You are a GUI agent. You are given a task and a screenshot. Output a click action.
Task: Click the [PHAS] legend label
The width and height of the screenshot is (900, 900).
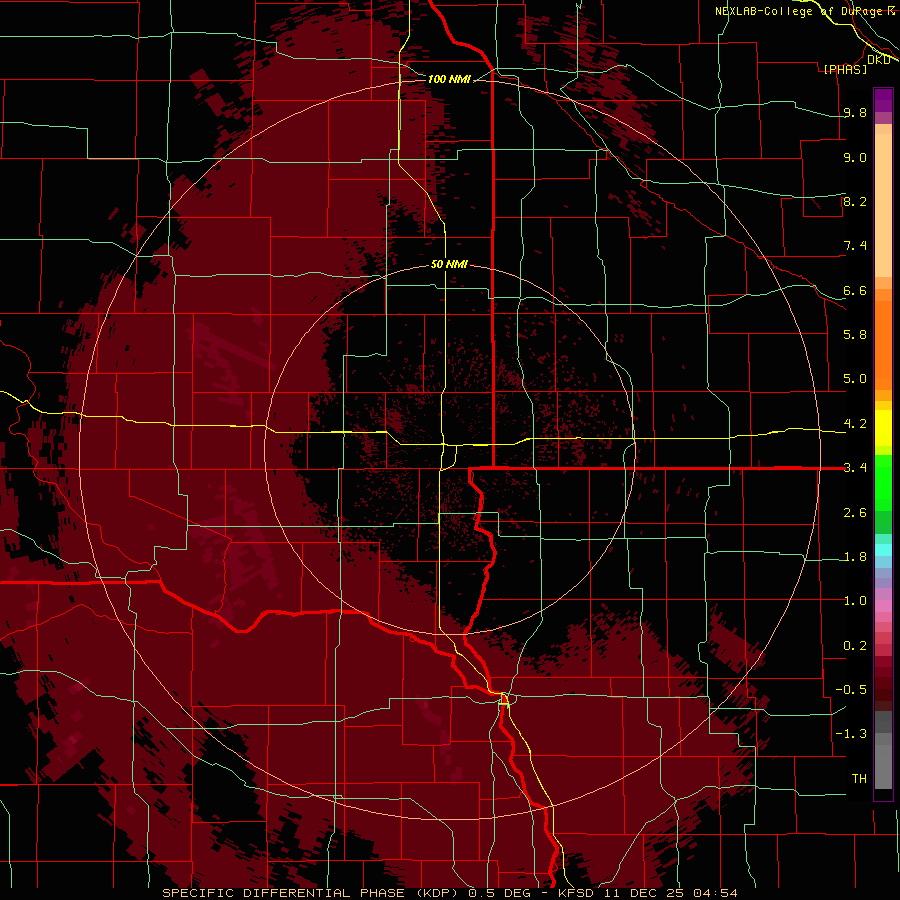[845, 69]
